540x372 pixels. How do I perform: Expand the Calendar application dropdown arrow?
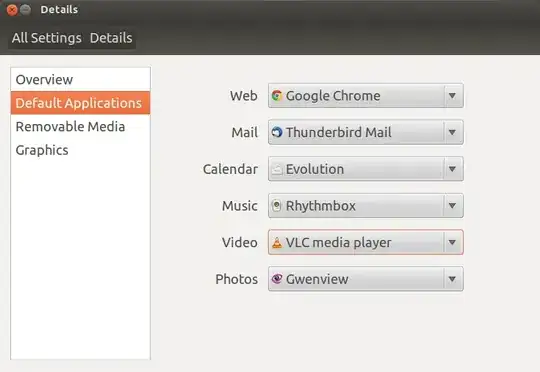(x=453, y=169)
